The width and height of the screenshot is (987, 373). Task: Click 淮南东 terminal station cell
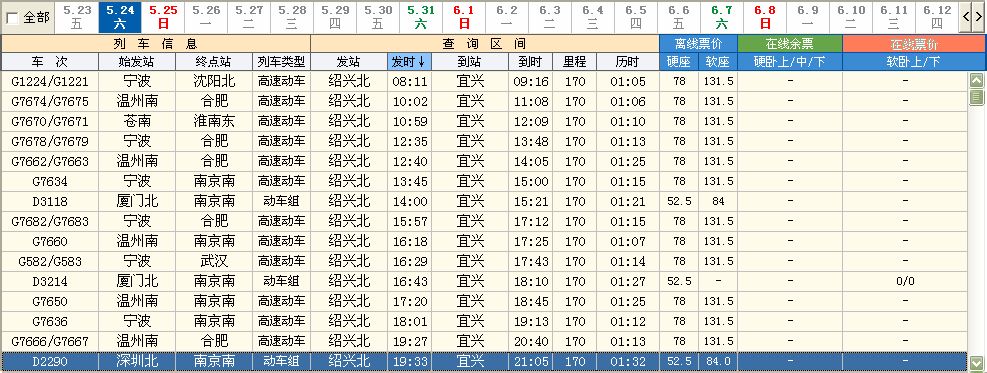214,121
